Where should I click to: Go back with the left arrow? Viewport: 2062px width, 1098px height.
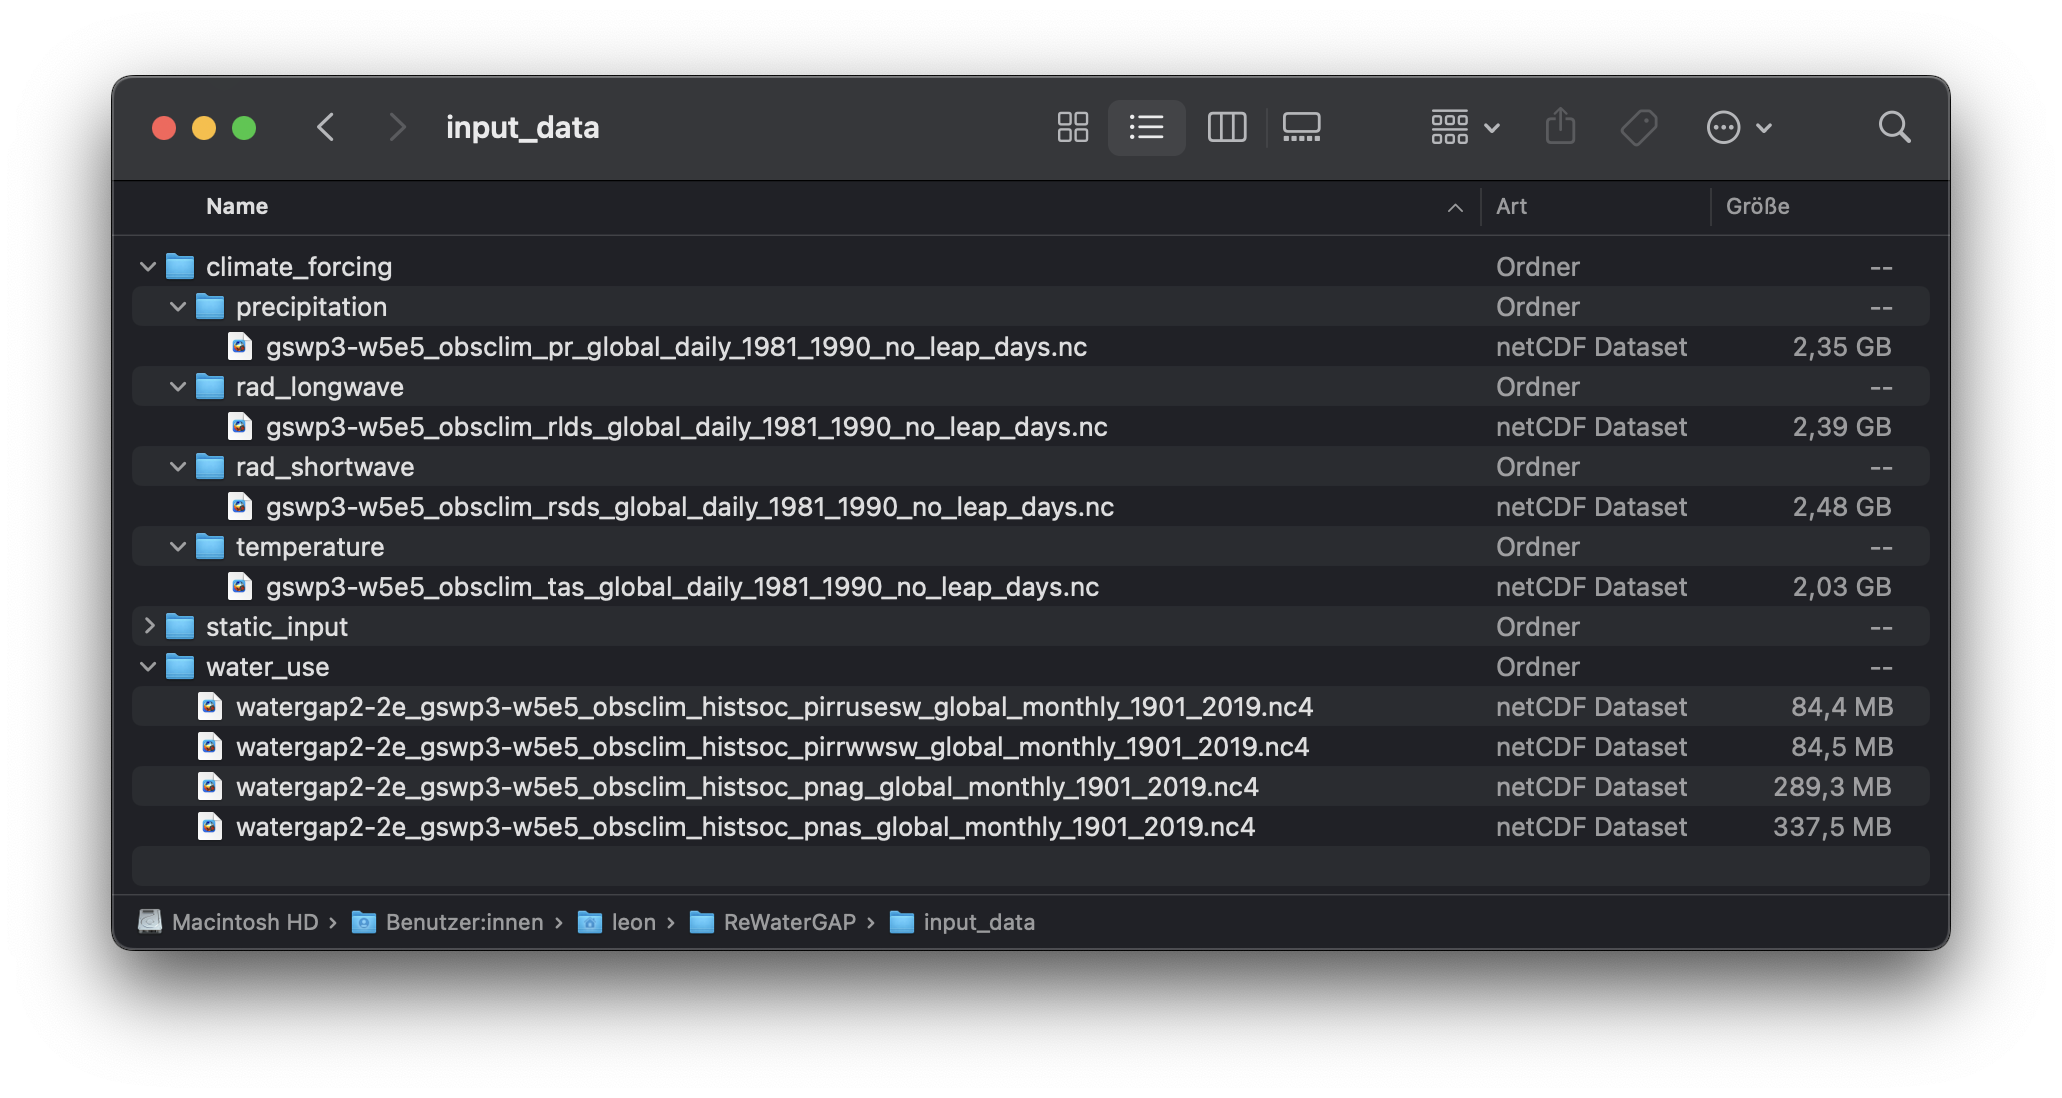326,127
